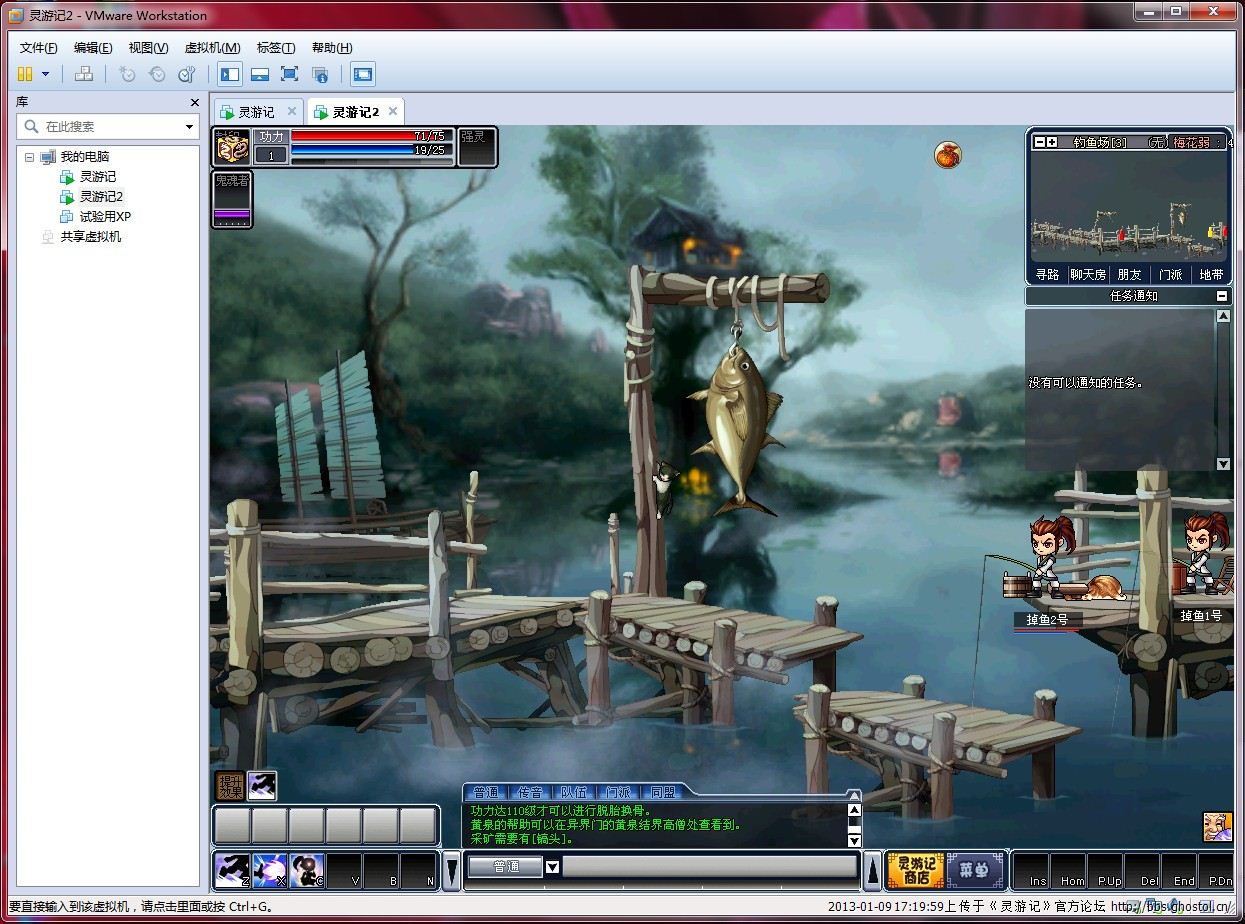Image resolution: width=1245 pixels, height=924 pixels.
Task: Click the blue burst skill in X slot
Action: 270,870
